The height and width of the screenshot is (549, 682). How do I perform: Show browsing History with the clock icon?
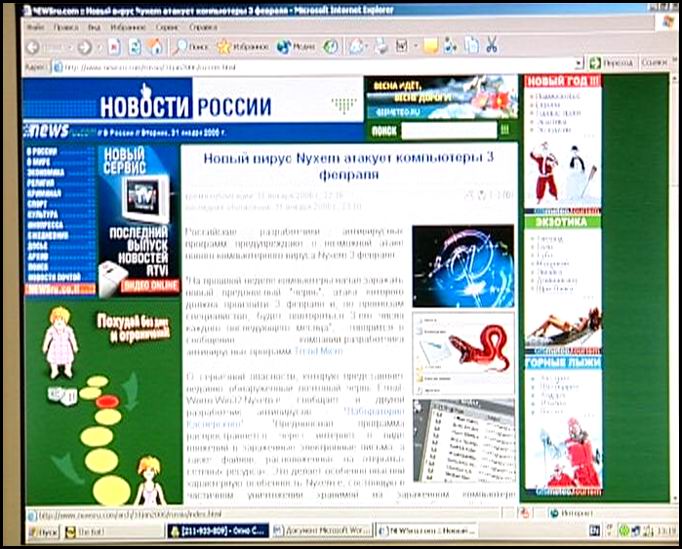click(330, 47)
